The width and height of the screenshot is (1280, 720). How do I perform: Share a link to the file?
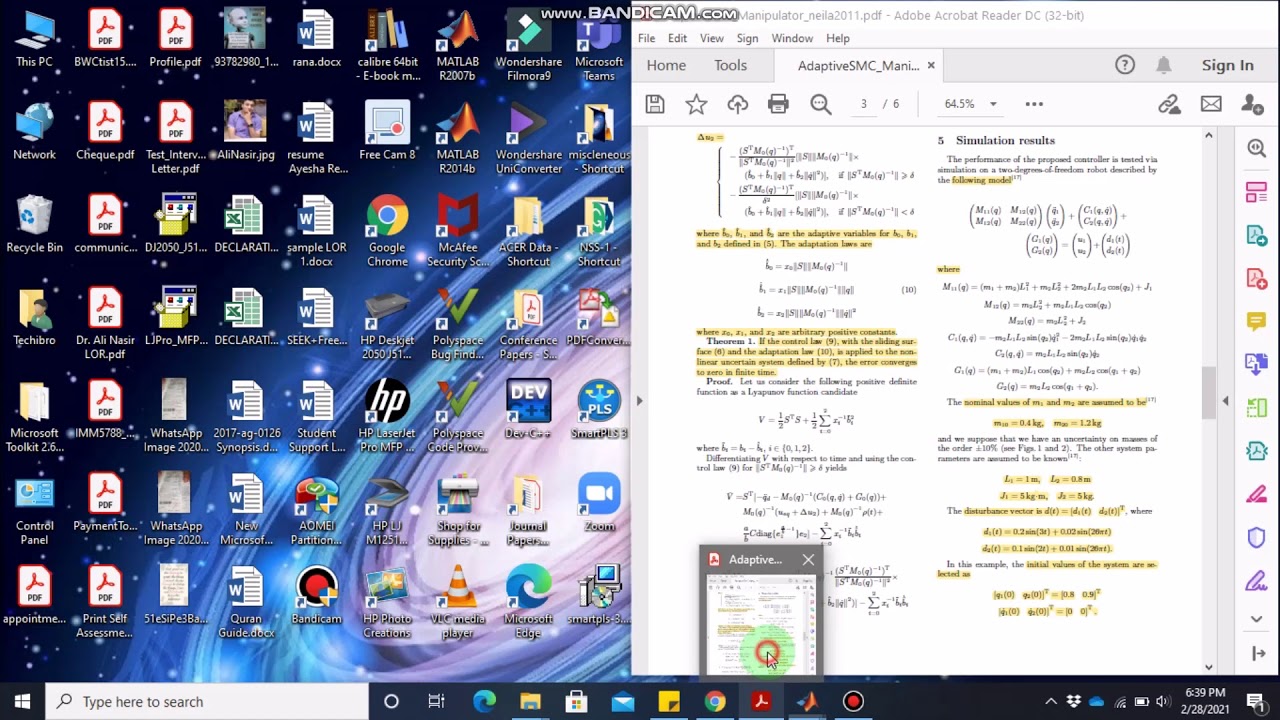point(1169,104)
